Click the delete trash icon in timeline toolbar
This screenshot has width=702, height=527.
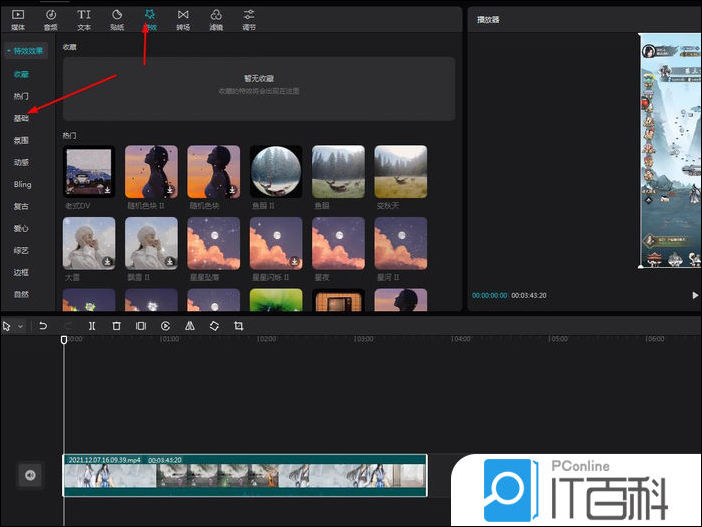pos(116,326)
